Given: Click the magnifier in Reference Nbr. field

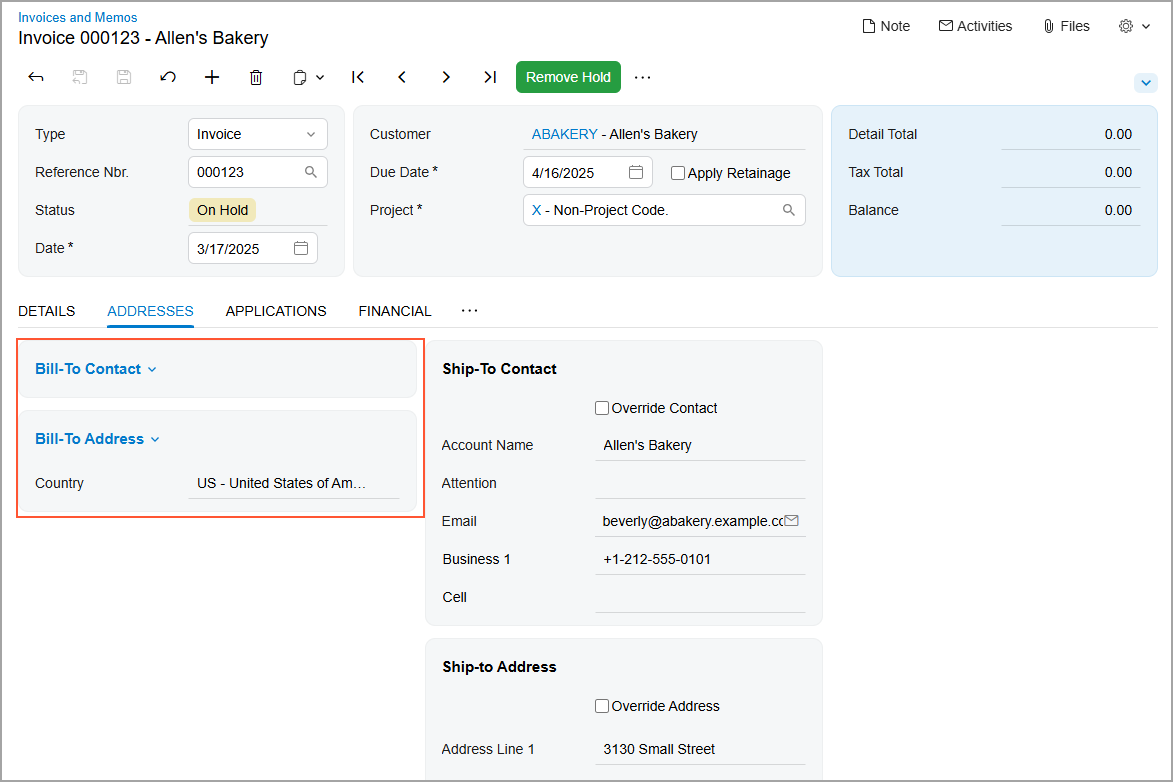Looking at the screenshot, I should point(311,172).
